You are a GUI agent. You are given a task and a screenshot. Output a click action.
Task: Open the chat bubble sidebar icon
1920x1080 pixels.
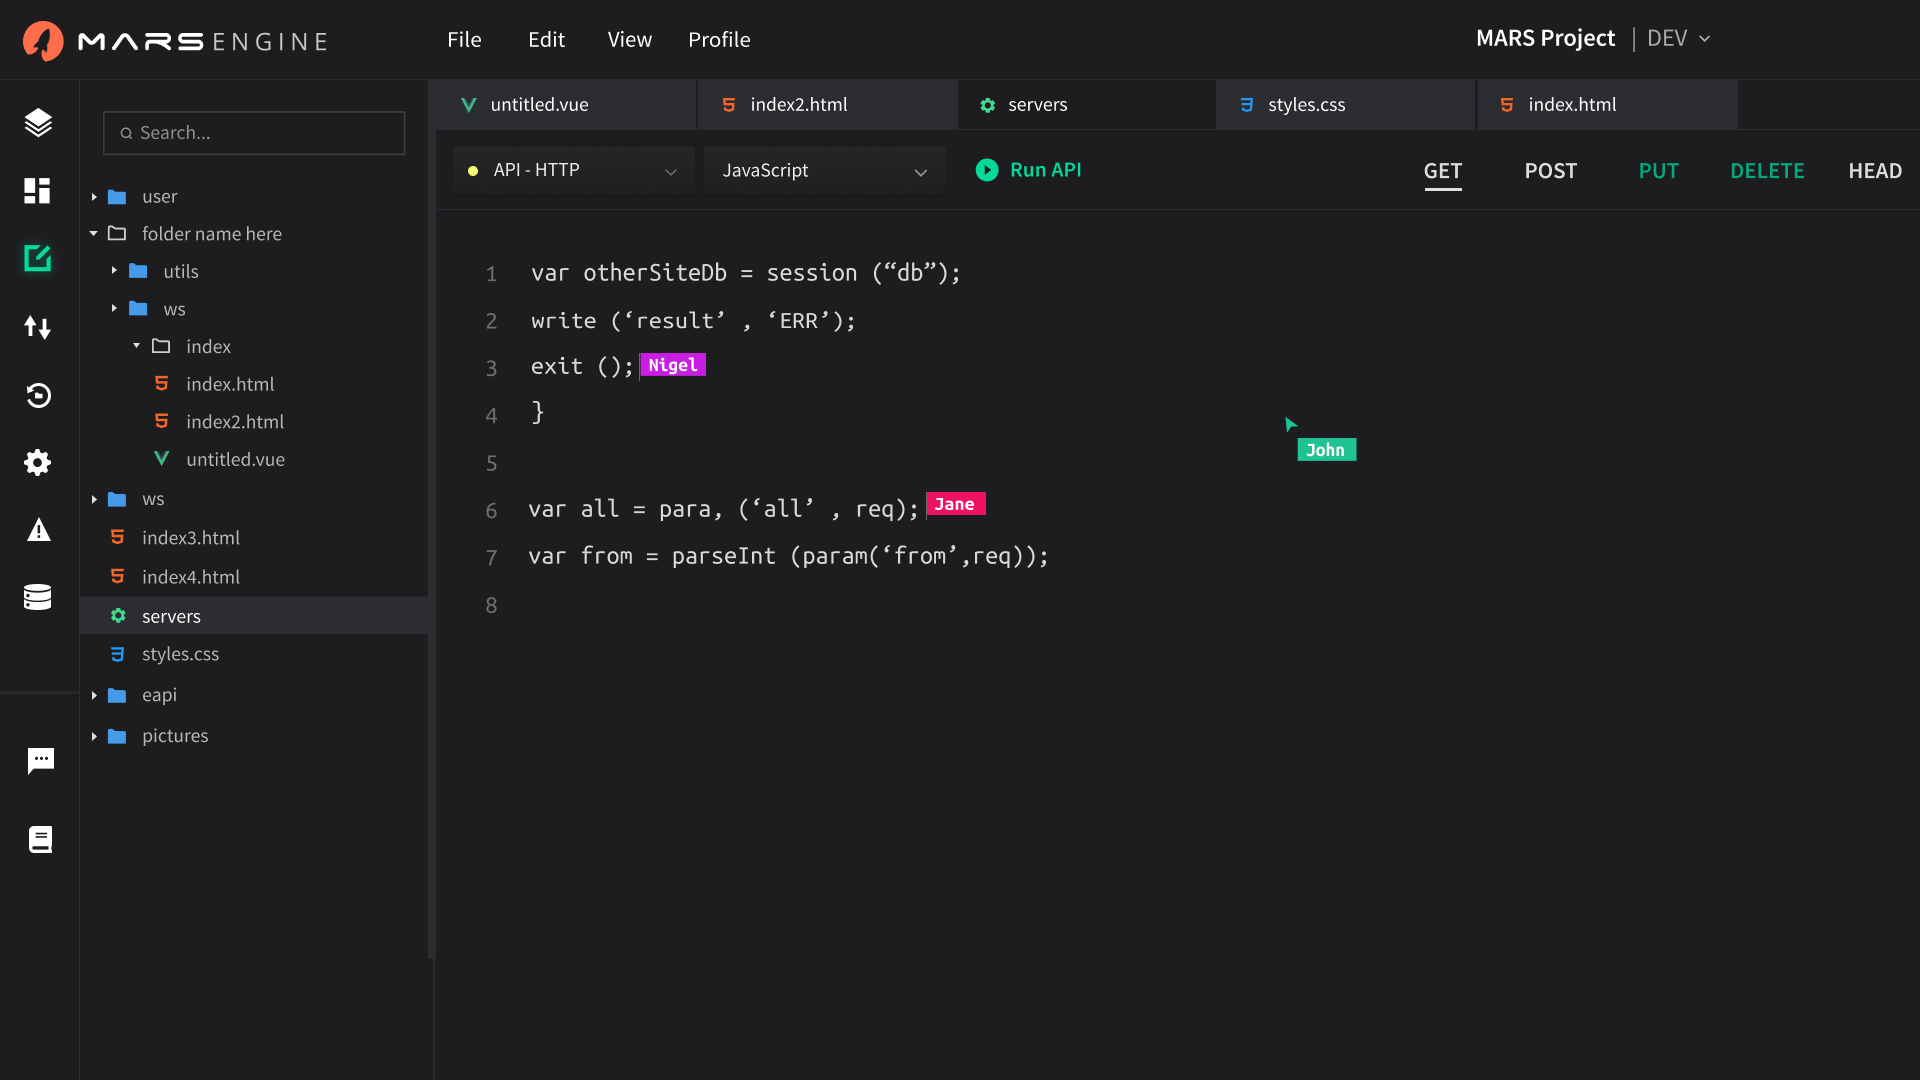40,761
